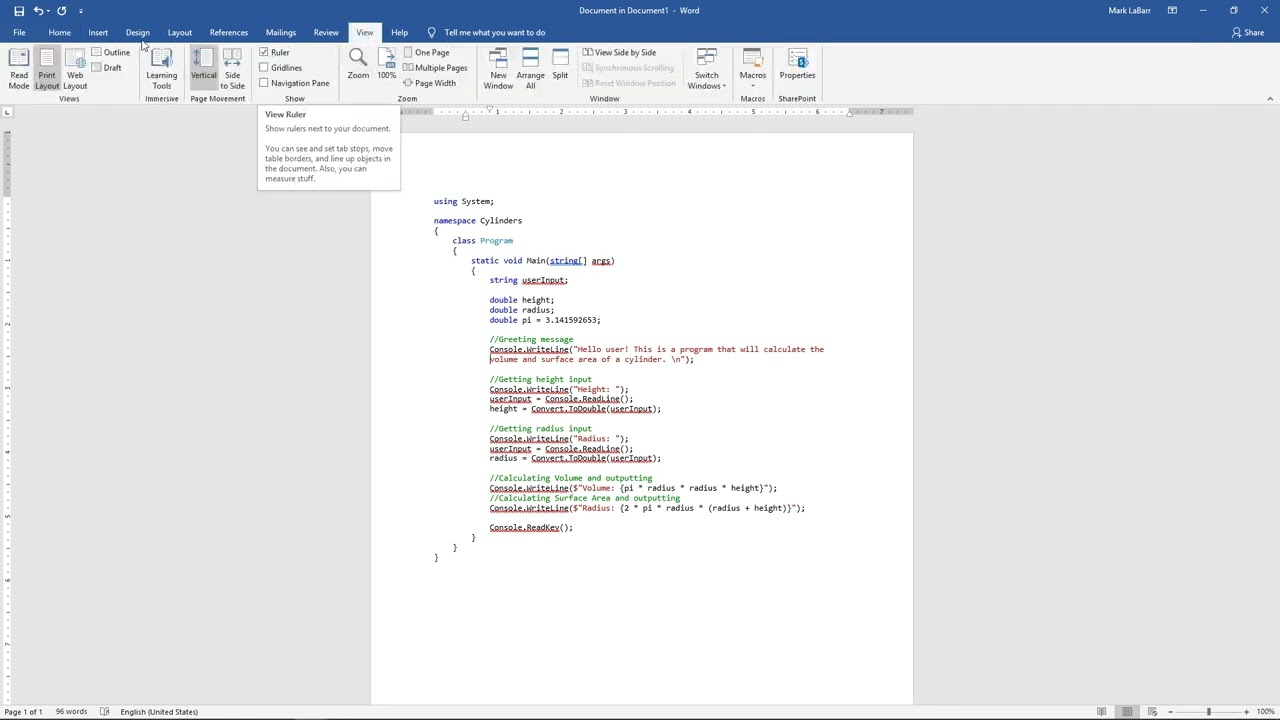Switch to the Review tab
Screen dimensions: 1280x720
coord(326,32)
